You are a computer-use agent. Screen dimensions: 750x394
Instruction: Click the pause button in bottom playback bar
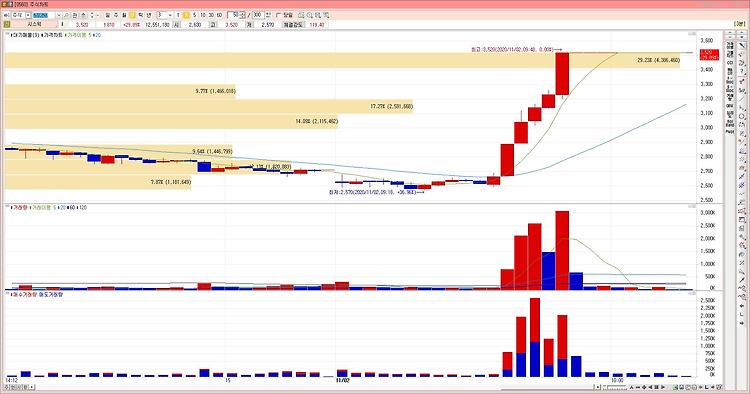point(656,387)
